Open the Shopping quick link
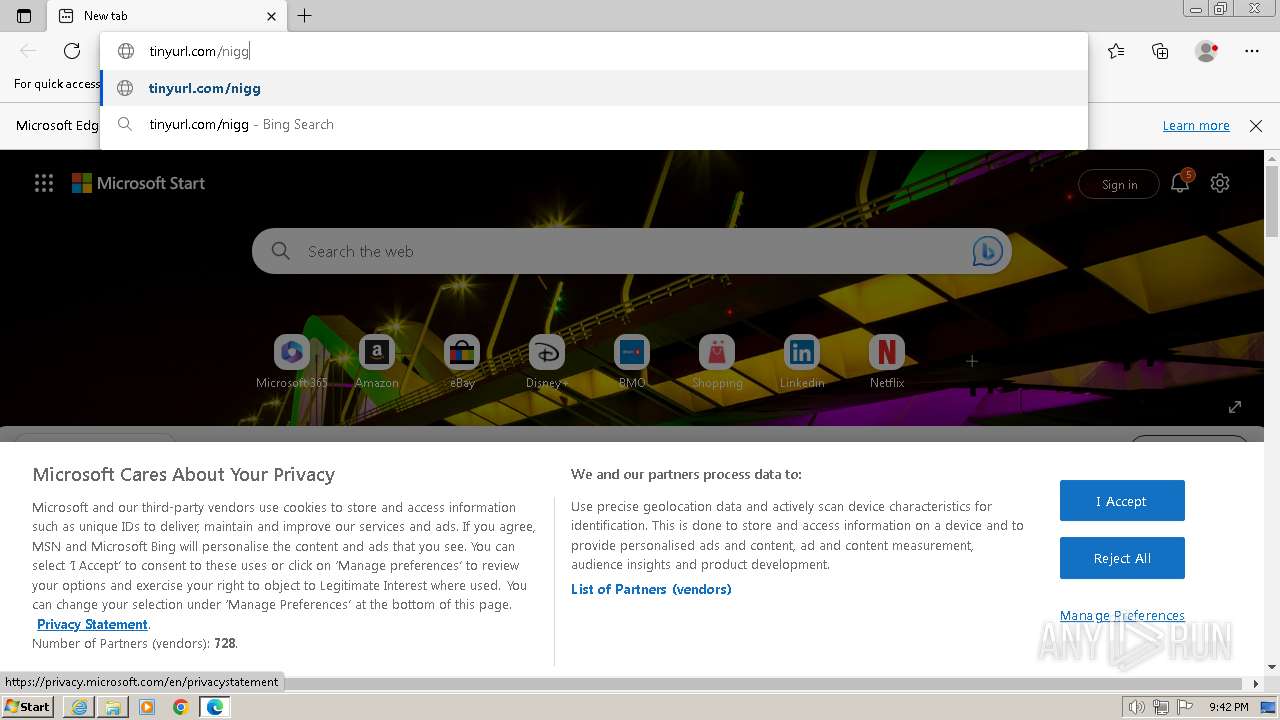The height and width of the screenshot is (720, 1280). 717,362
